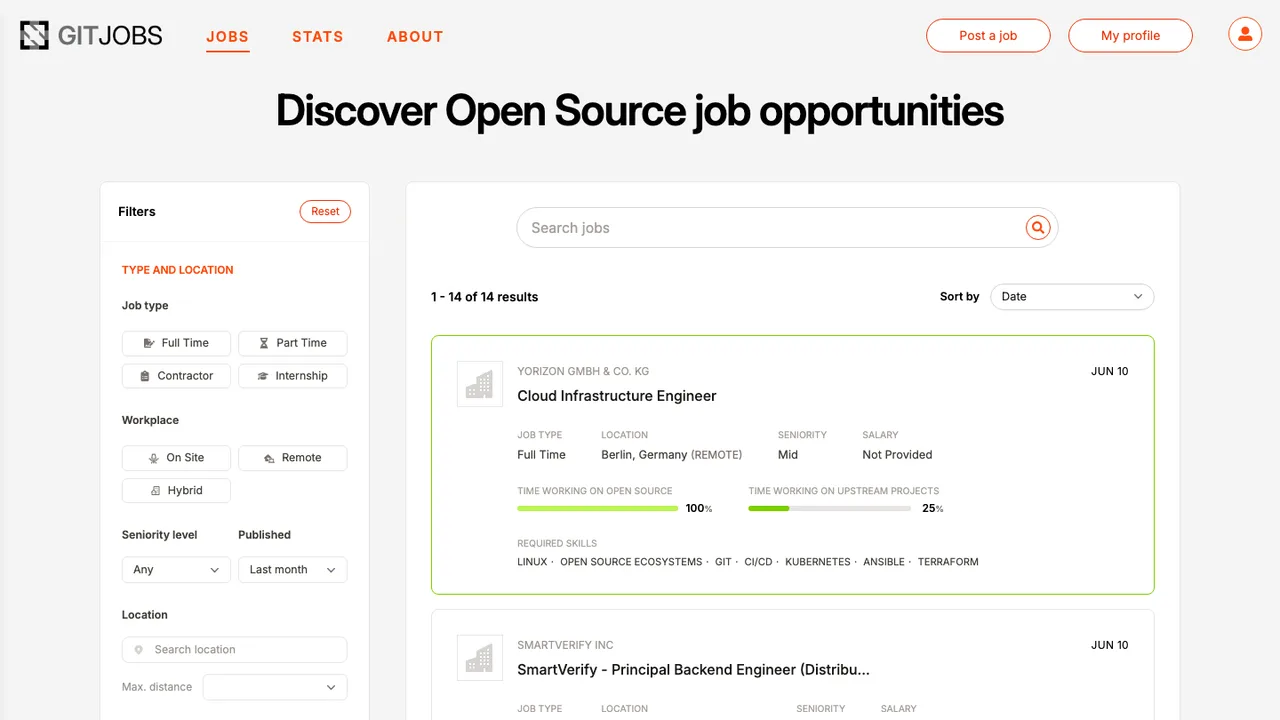Click the time working on upstream projects bar

(x=829, y=509)
